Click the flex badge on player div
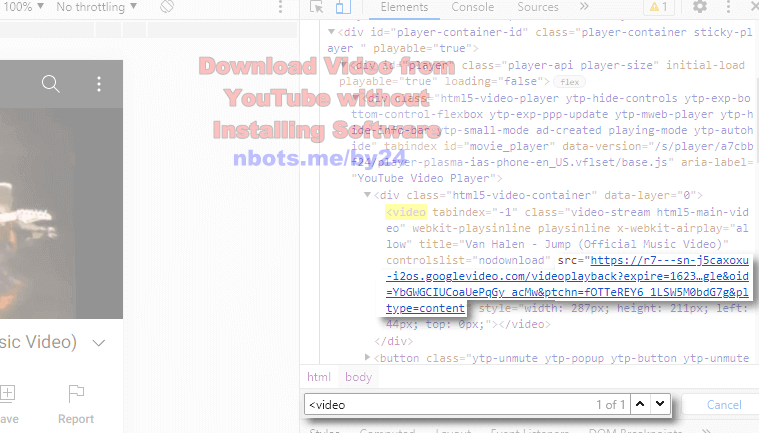759x433 pixels. (569, 82)
